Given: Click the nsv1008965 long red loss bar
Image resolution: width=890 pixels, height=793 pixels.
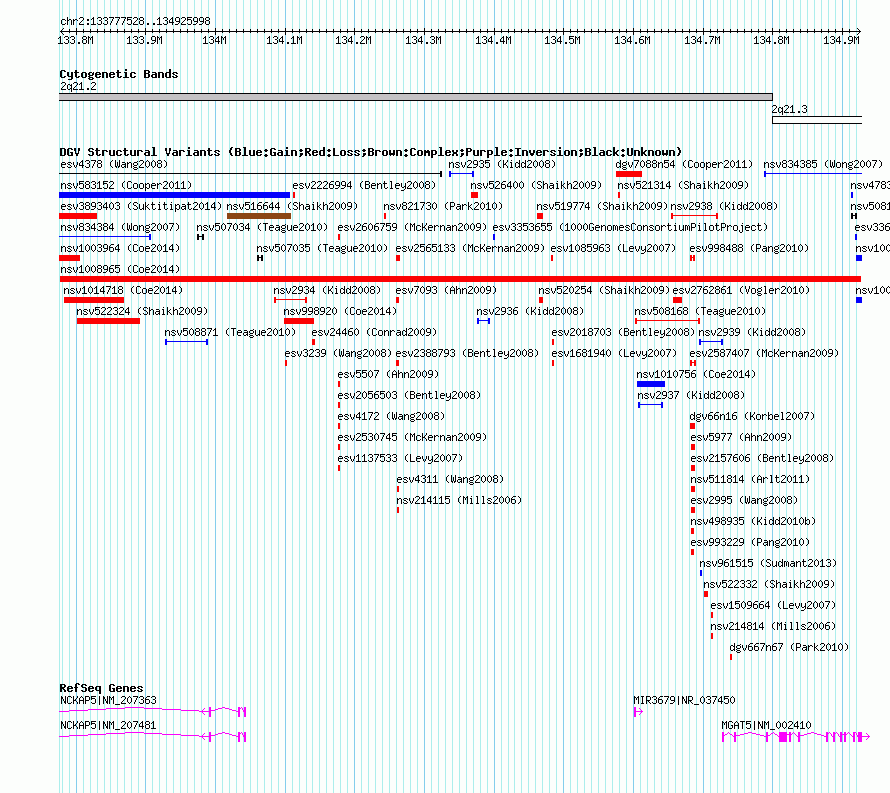Looking at the screenshot, I should click(460, 279).
